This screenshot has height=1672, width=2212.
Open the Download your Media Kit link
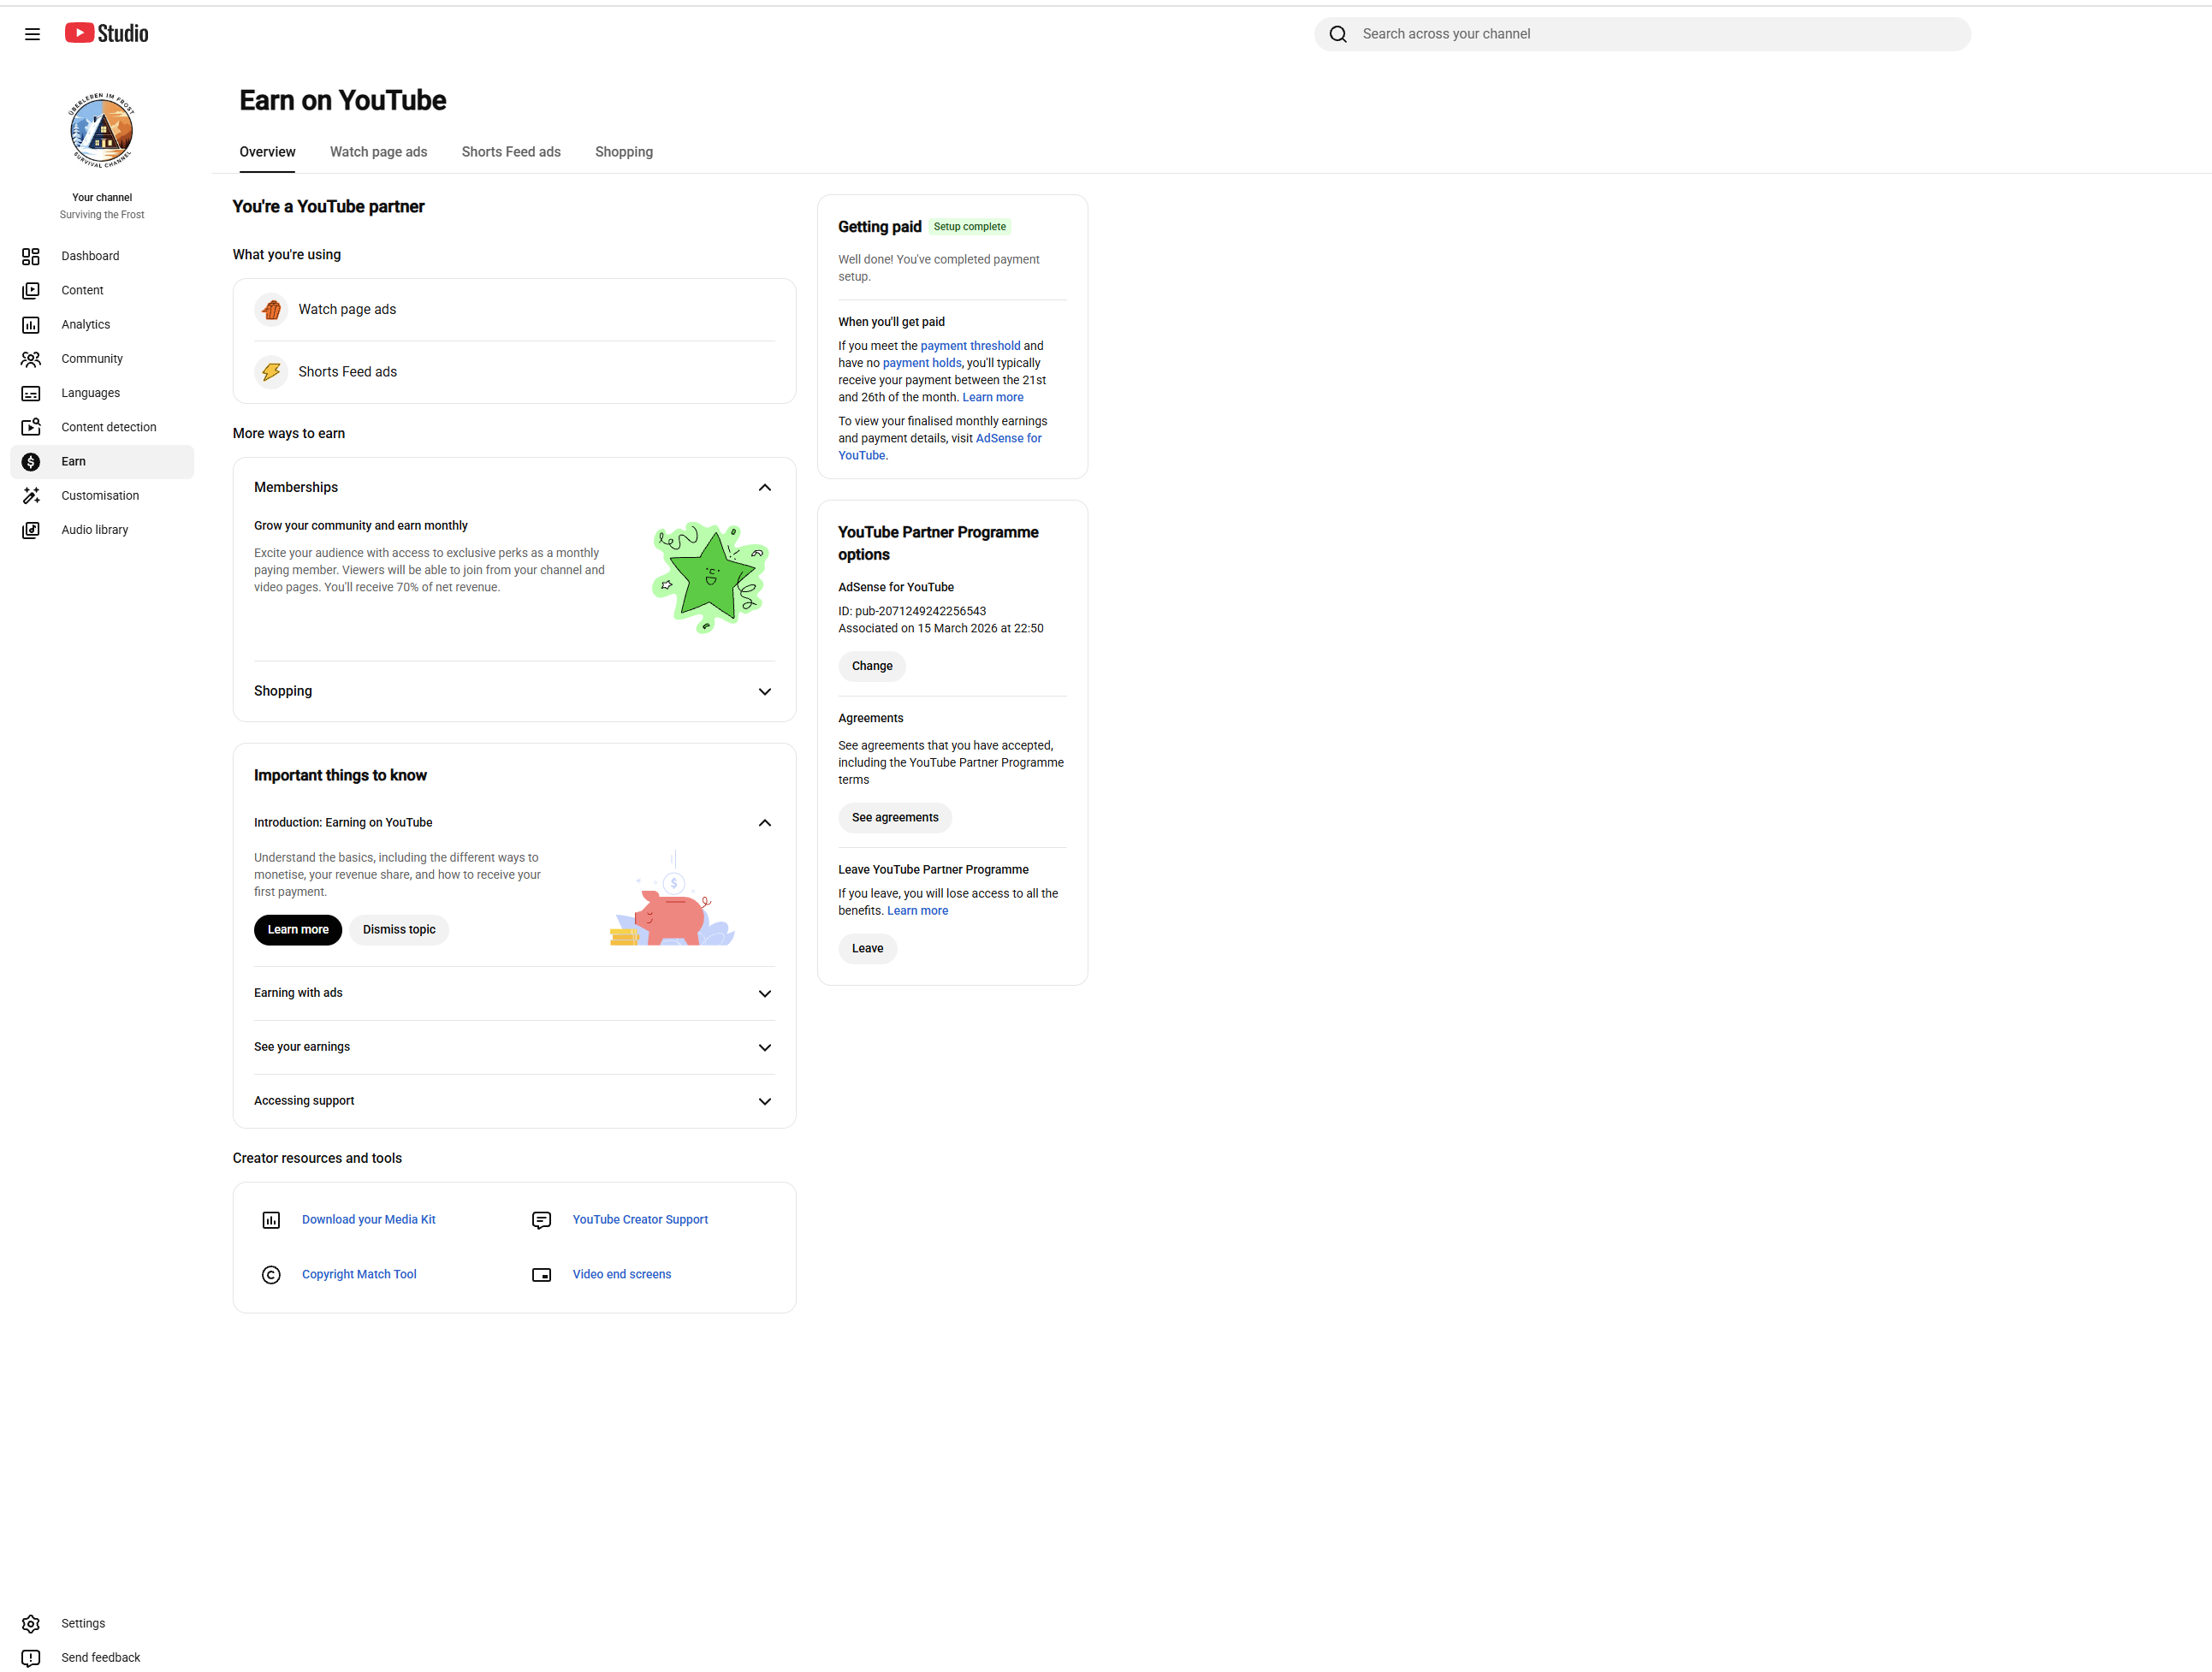pos(369,1220)
